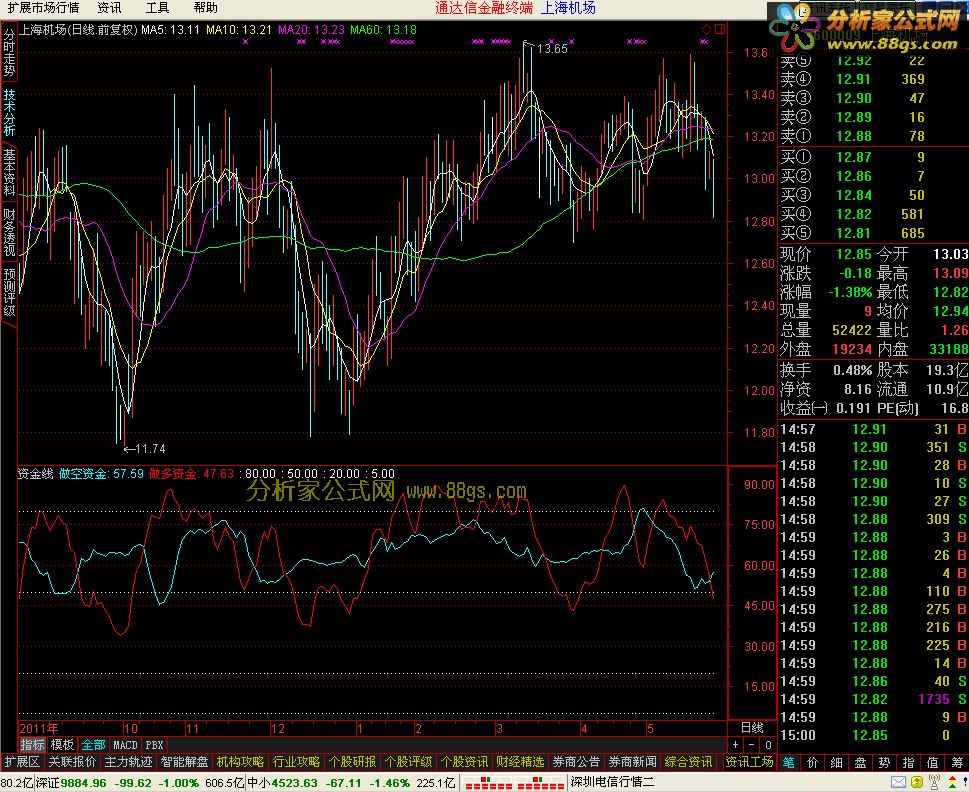
Task: Click the 做多资金: 47.63 label
Action: [x=192, y=474]
